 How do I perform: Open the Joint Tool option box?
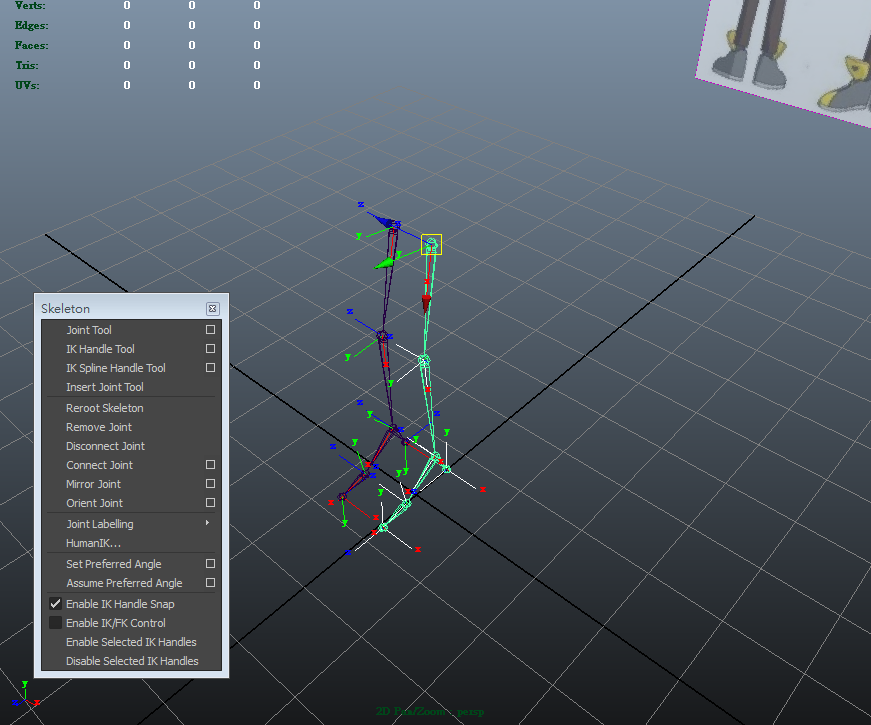[x=210, y=330]
